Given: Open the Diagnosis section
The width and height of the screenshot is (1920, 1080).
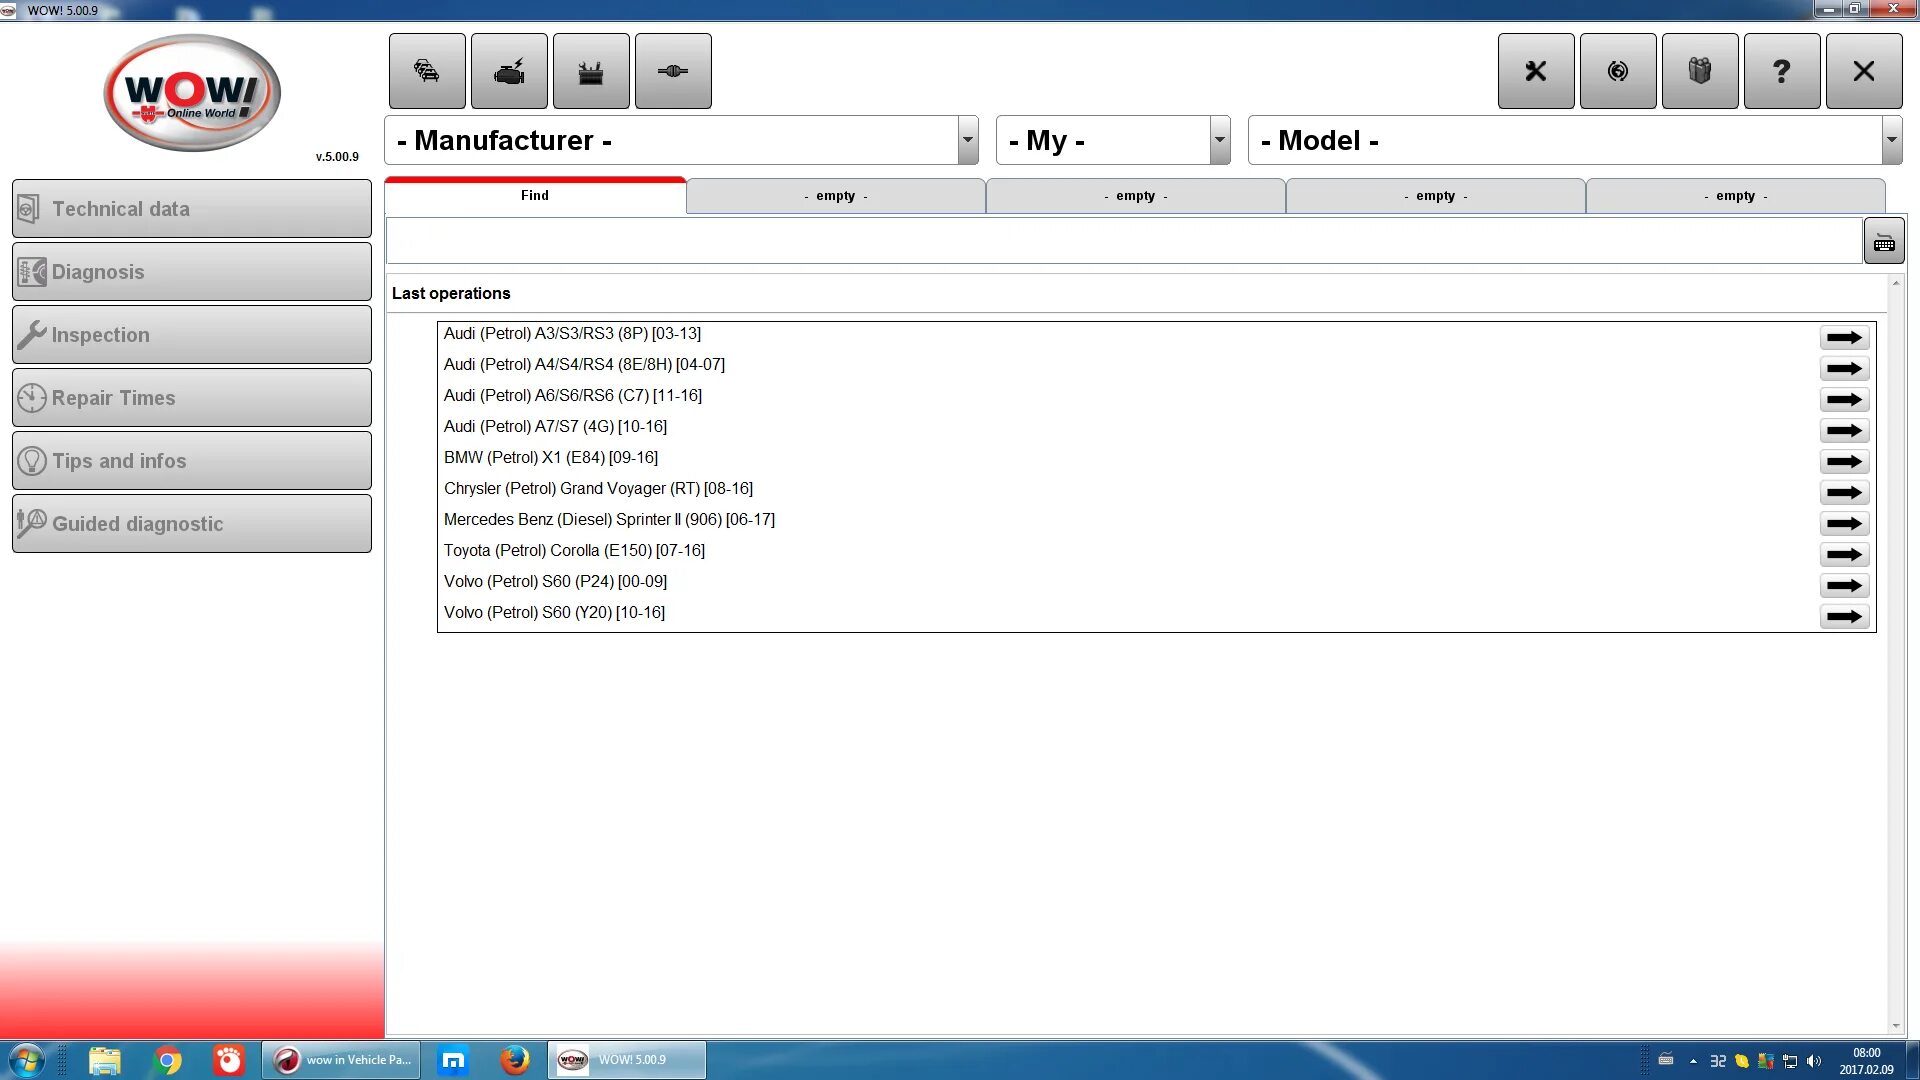Looking at the screenshot, I should (192, 272).
